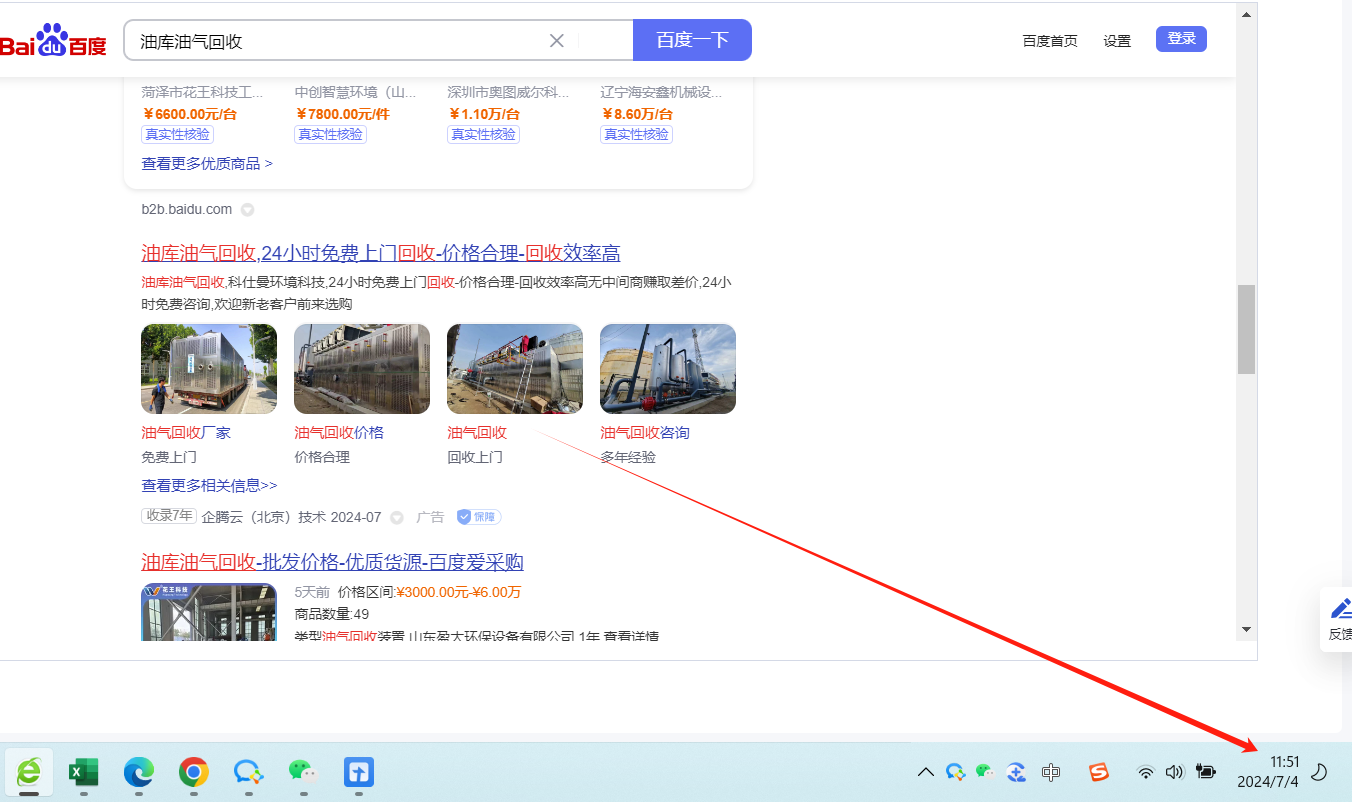Go to 百度首页 in the top navigation
Viewport: 1352px width, 802px height.
coord(1050,41)
